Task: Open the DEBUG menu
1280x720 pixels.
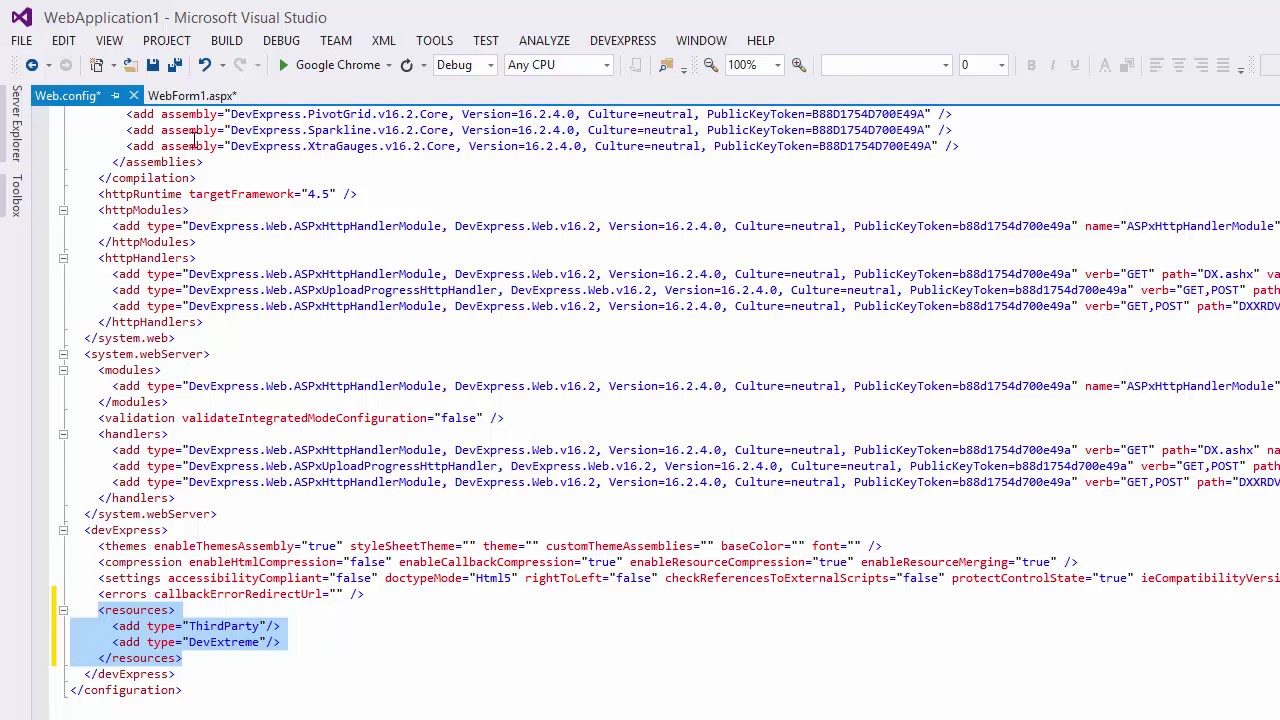Action: click(x=281, y=41)
